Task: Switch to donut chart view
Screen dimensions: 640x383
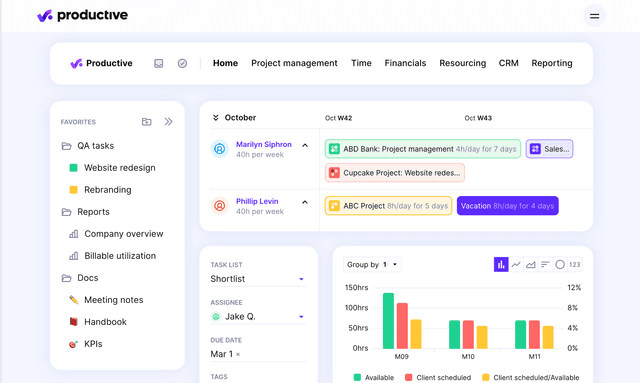Action: click(560, 265)
